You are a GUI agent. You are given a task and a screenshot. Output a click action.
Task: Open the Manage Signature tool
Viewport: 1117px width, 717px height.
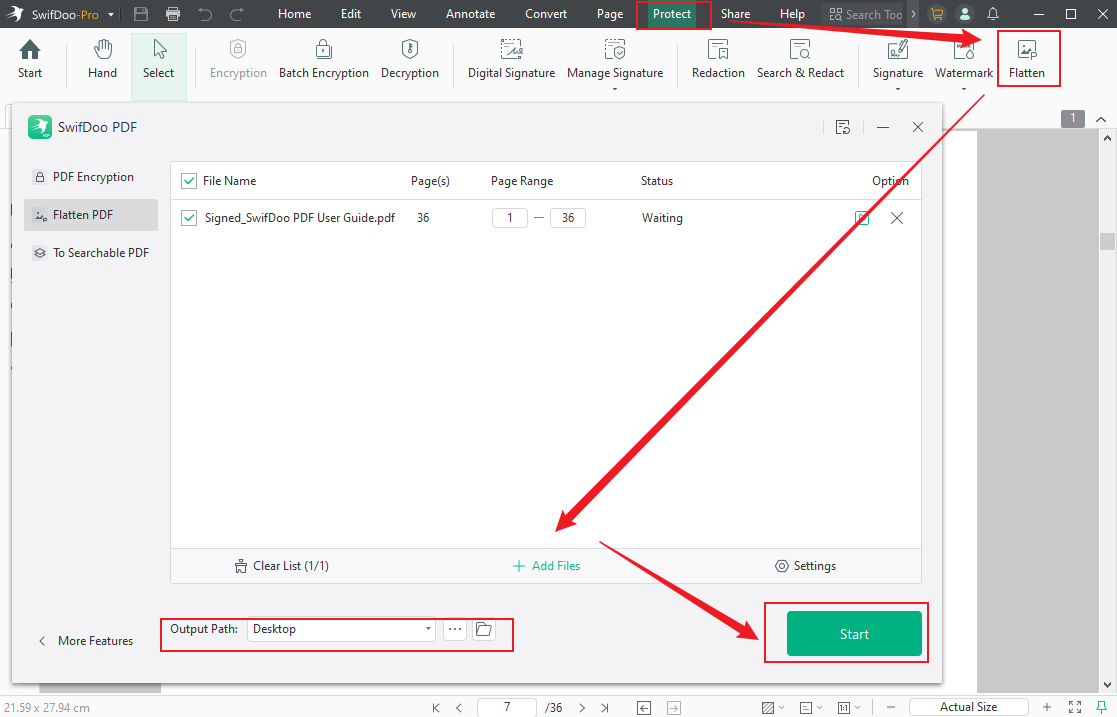pos(615,55)
